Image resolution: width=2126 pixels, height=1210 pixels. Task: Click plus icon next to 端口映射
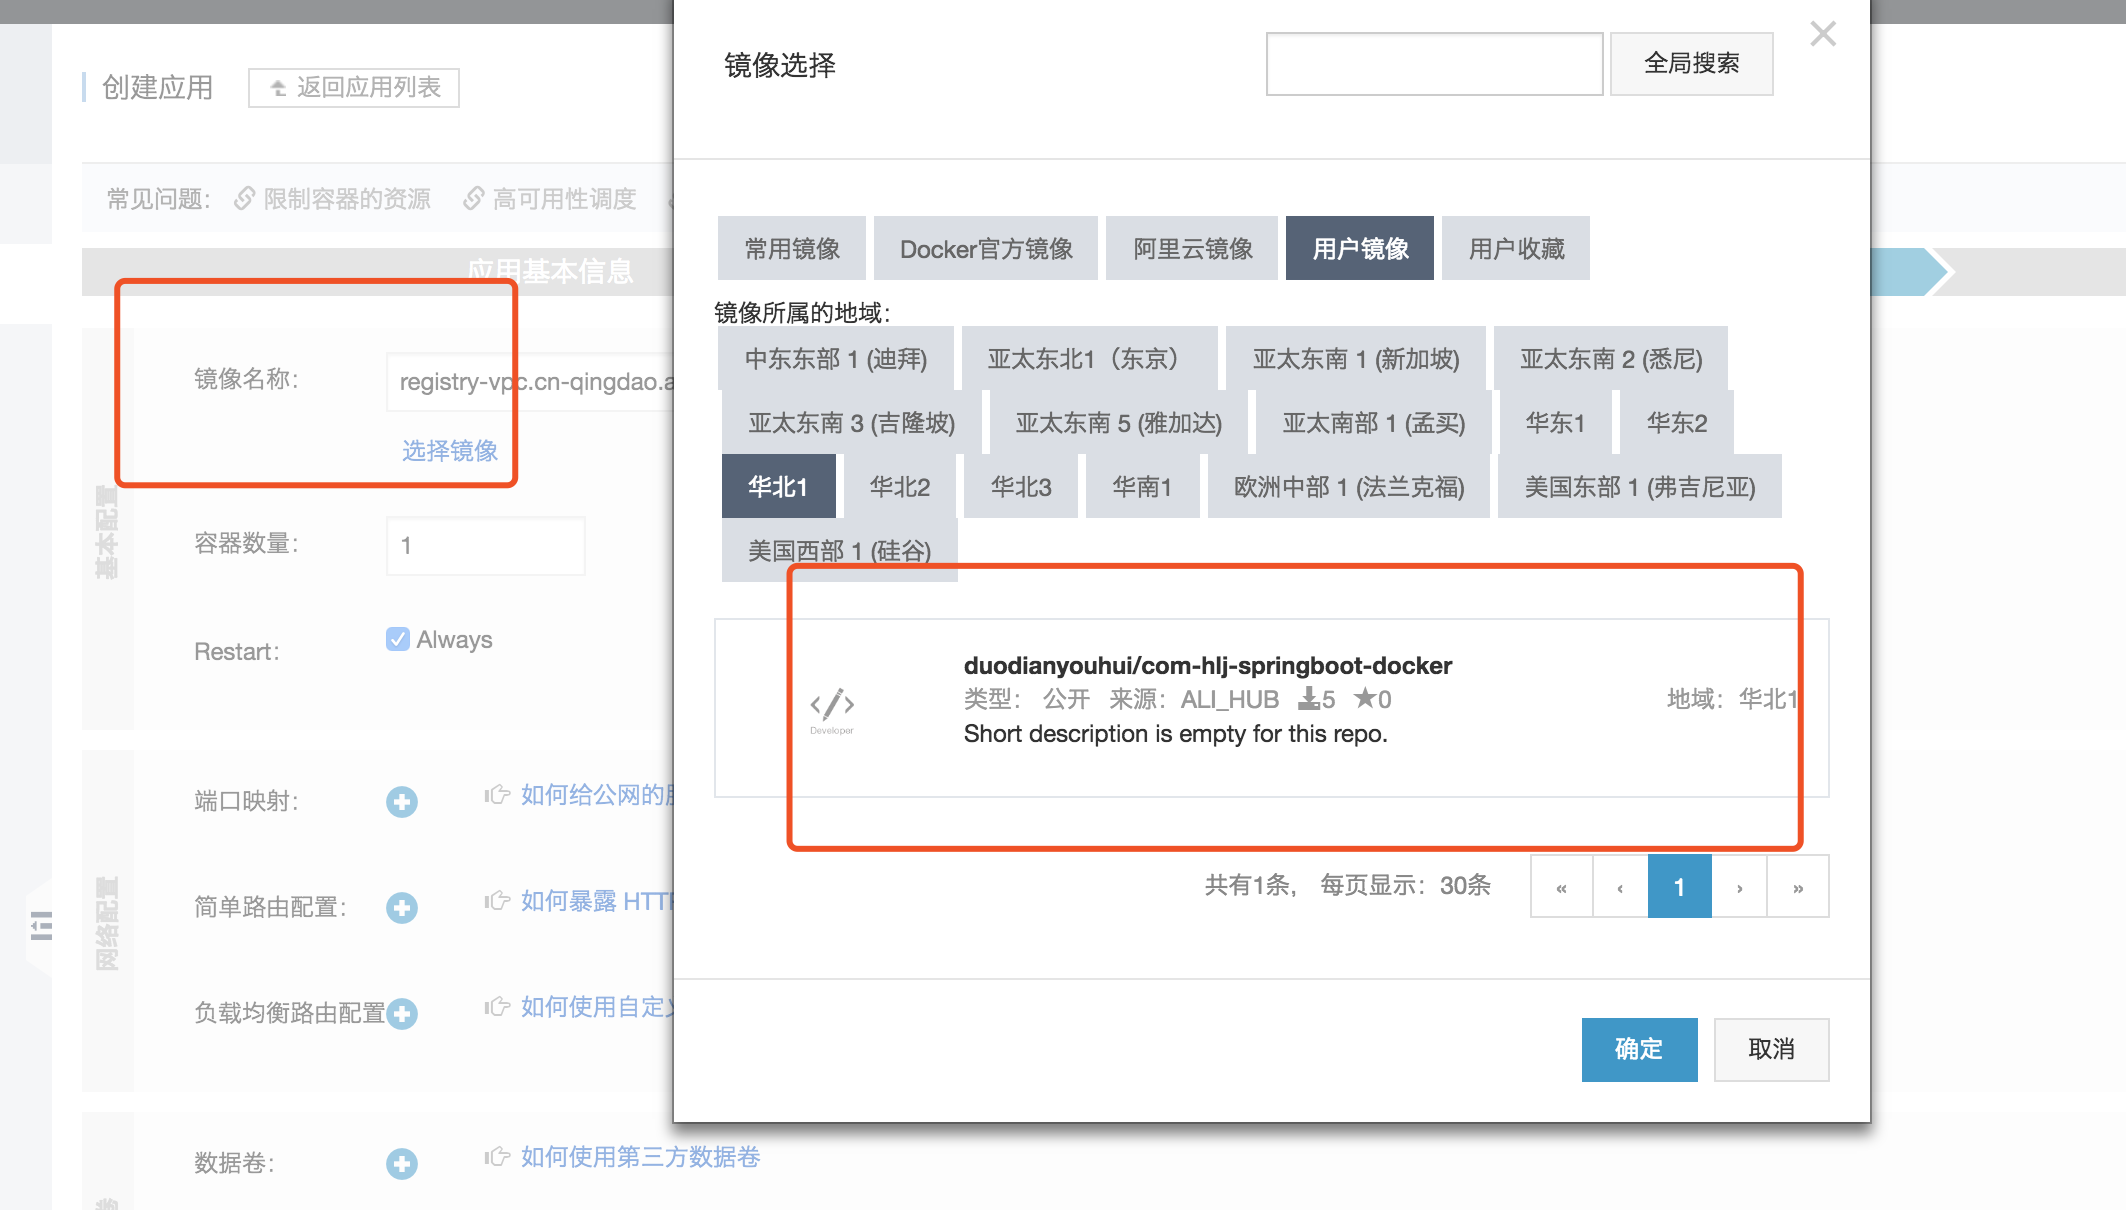402,802
